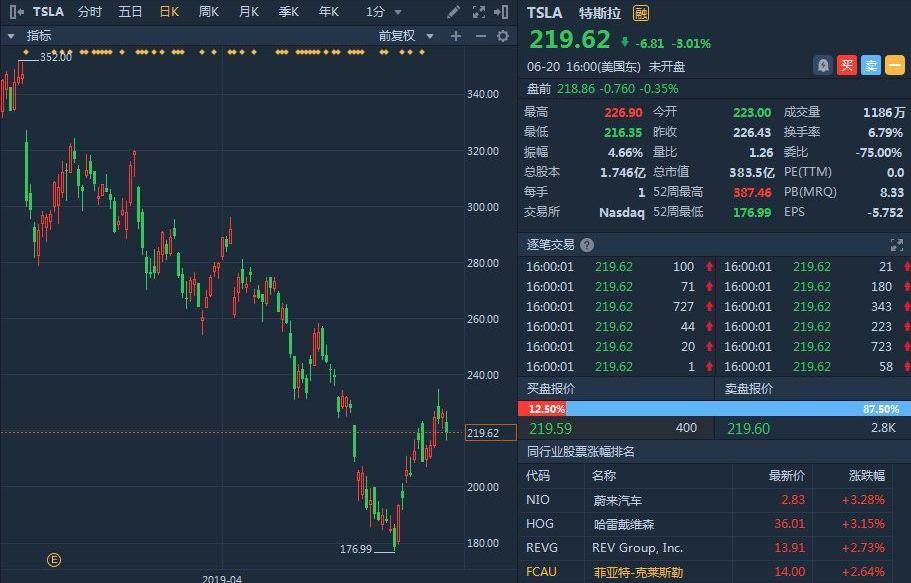911x583 pixels.
Task: Select the 季K quarterly candlestick tab
Action: point(288,12)
